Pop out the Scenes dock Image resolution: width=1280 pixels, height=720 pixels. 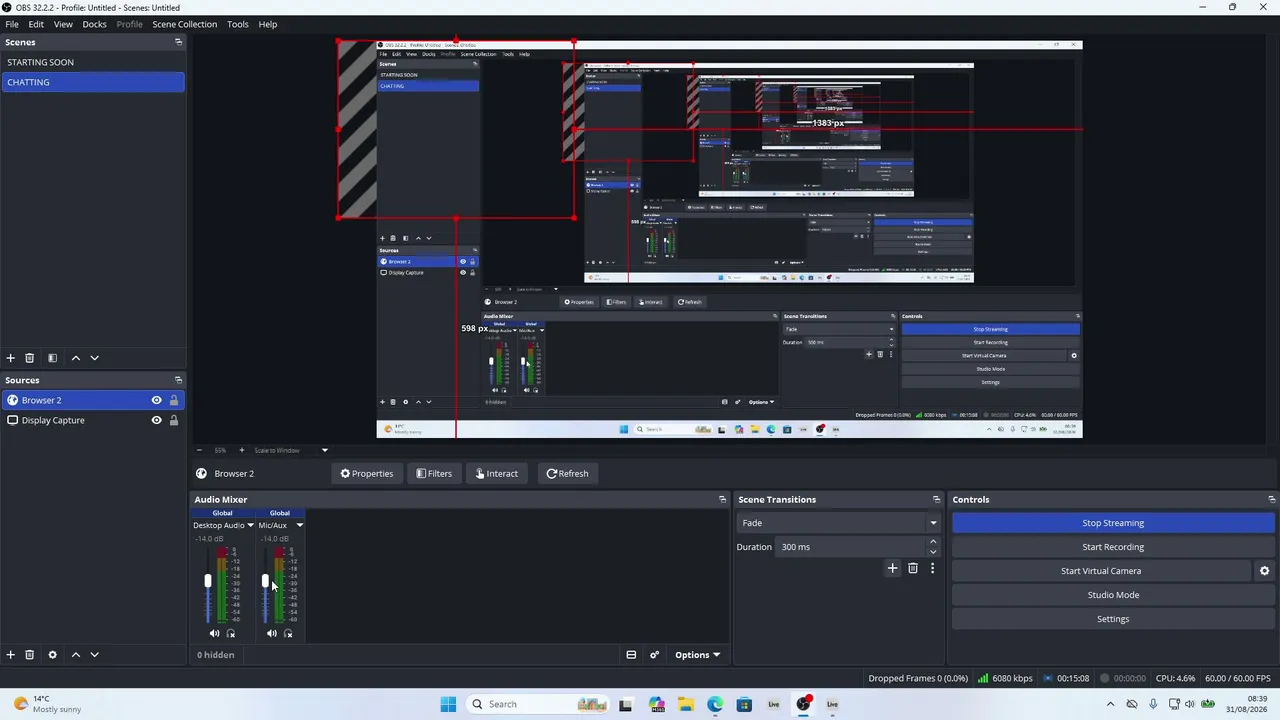(178, 42)
